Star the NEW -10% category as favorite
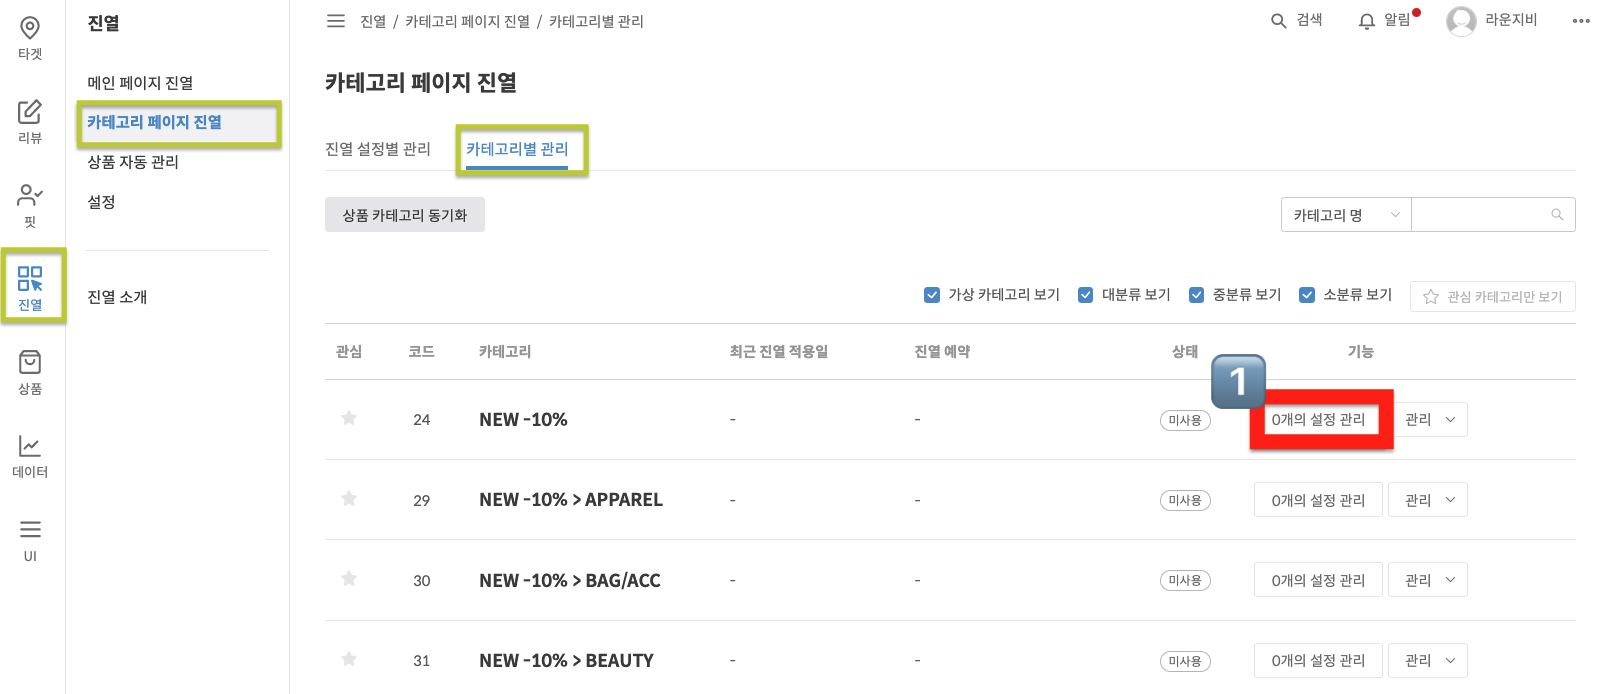Screen dimensions: 1607x694 pos(349,418)
